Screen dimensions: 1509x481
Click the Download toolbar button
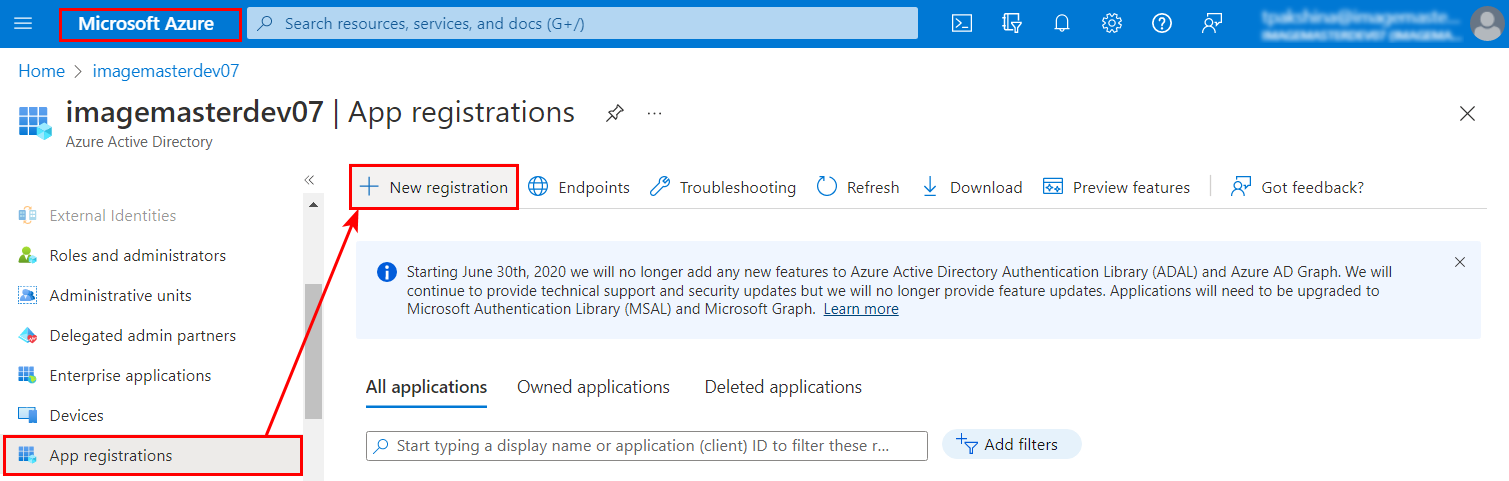tap(971, 187)
